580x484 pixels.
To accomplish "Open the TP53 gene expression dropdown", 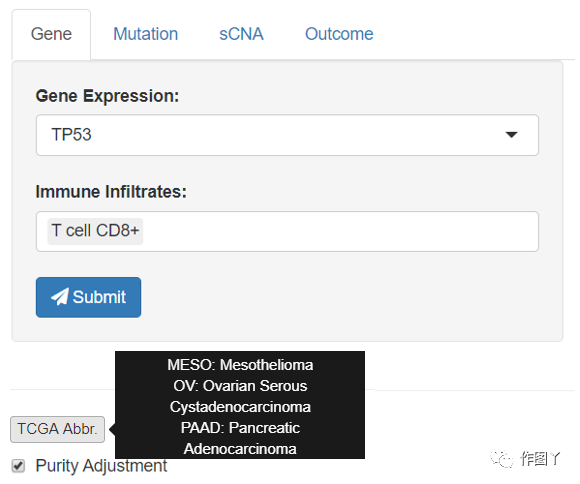I will tap(287, 135).
